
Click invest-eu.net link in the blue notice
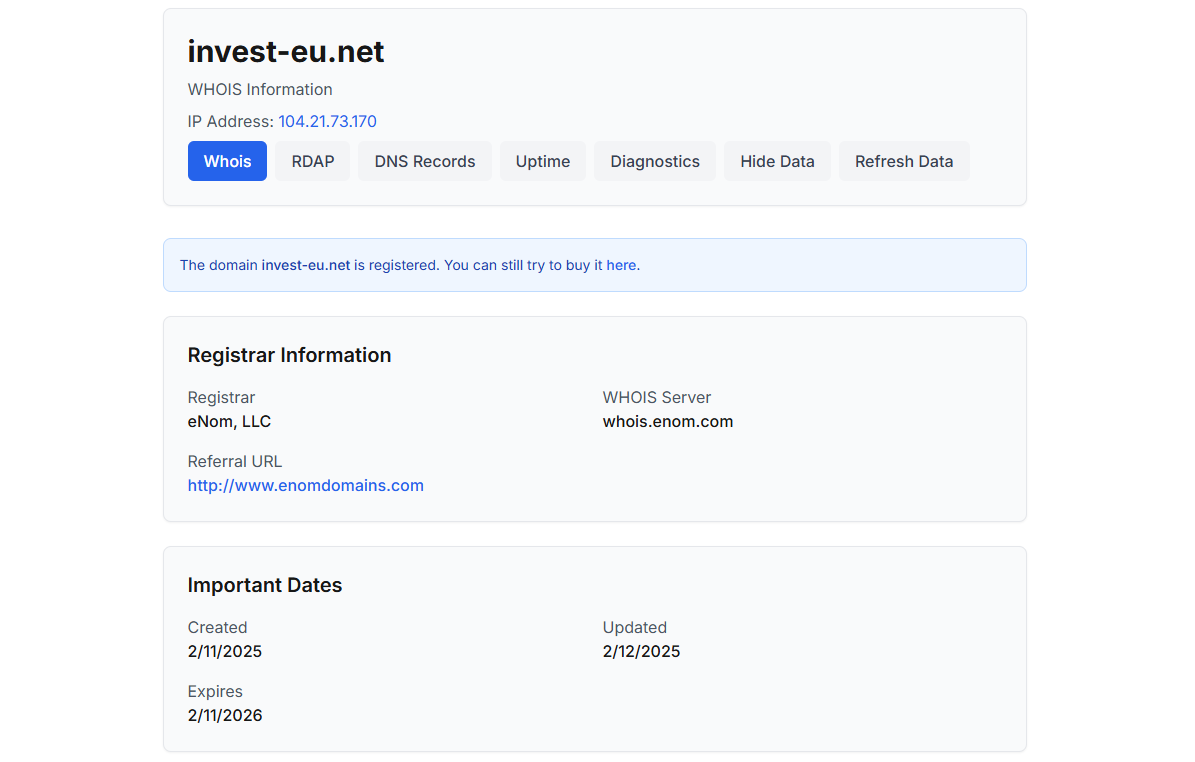point(306,265)
